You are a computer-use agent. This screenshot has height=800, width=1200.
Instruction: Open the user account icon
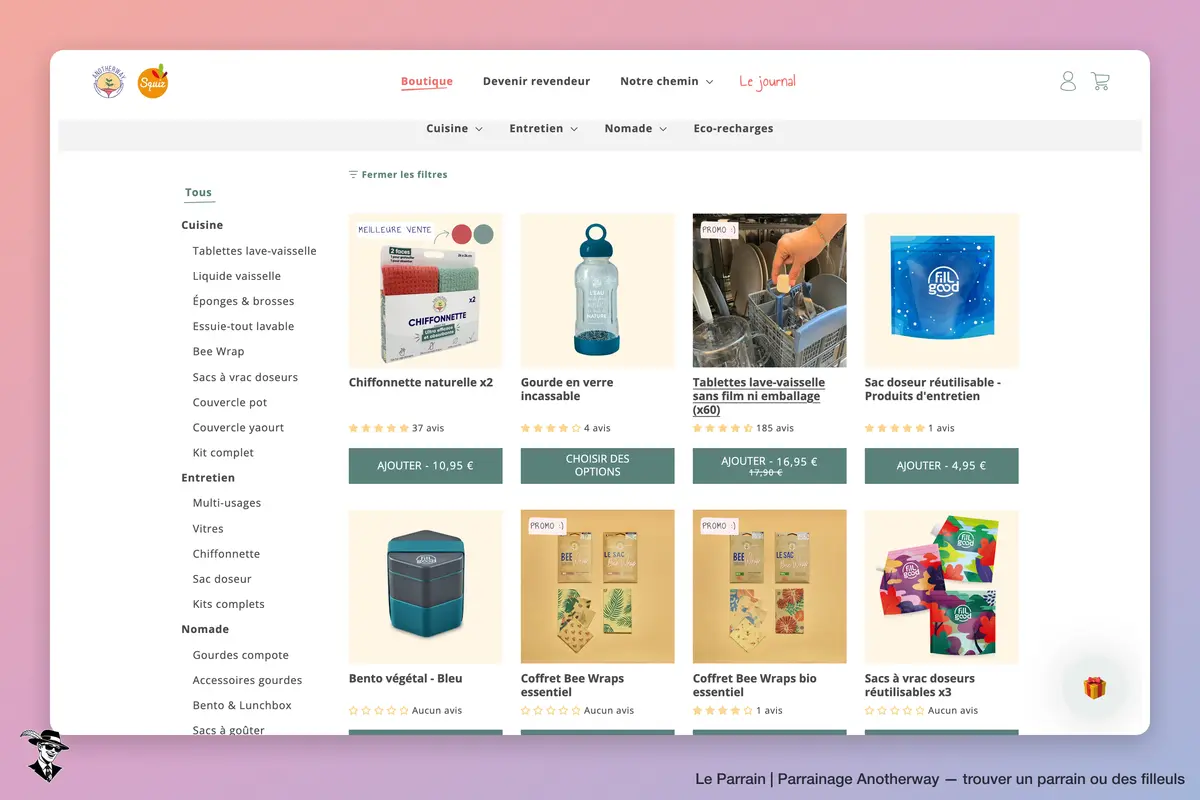coord(1068,81)
